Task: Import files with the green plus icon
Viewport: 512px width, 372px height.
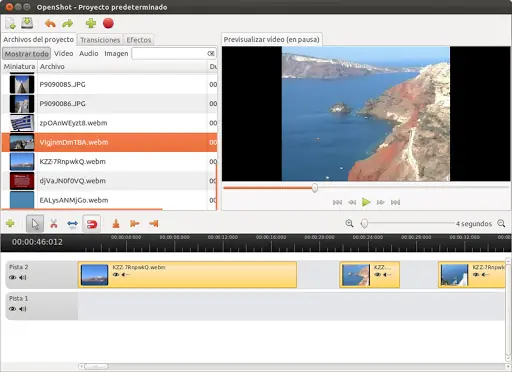Action: coord(91,23)
